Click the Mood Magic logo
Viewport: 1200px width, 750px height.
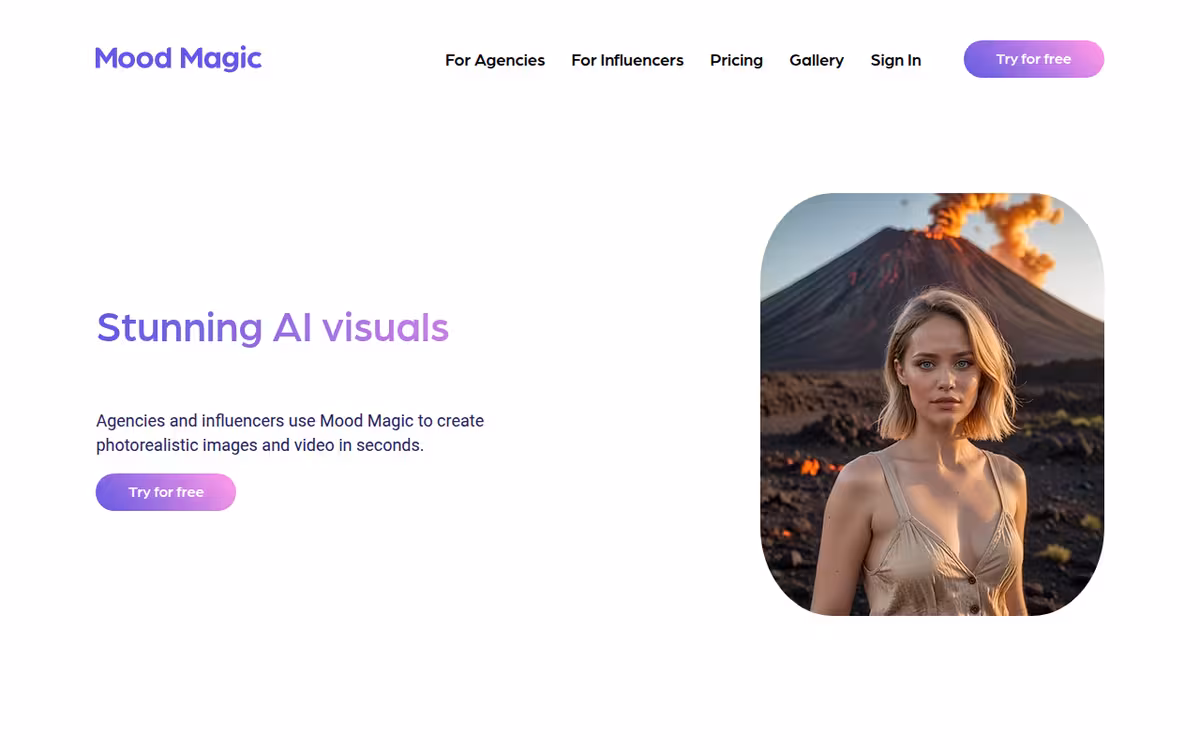(178, 59)
